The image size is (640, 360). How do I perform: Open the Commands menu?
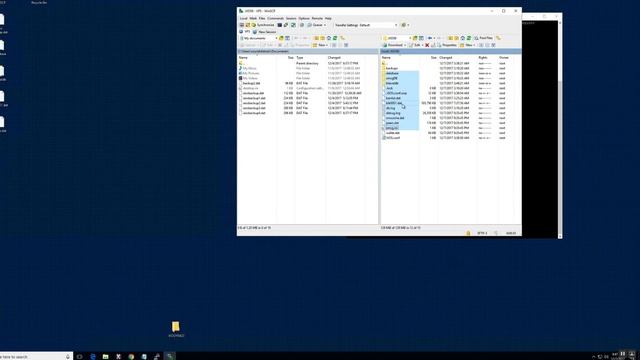click(276, 18)
